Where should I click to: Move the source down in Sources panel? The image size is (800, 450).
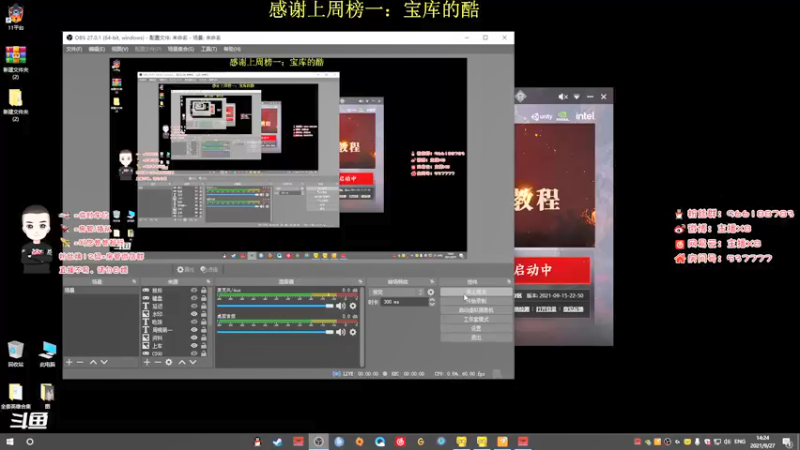coord(193,362)
